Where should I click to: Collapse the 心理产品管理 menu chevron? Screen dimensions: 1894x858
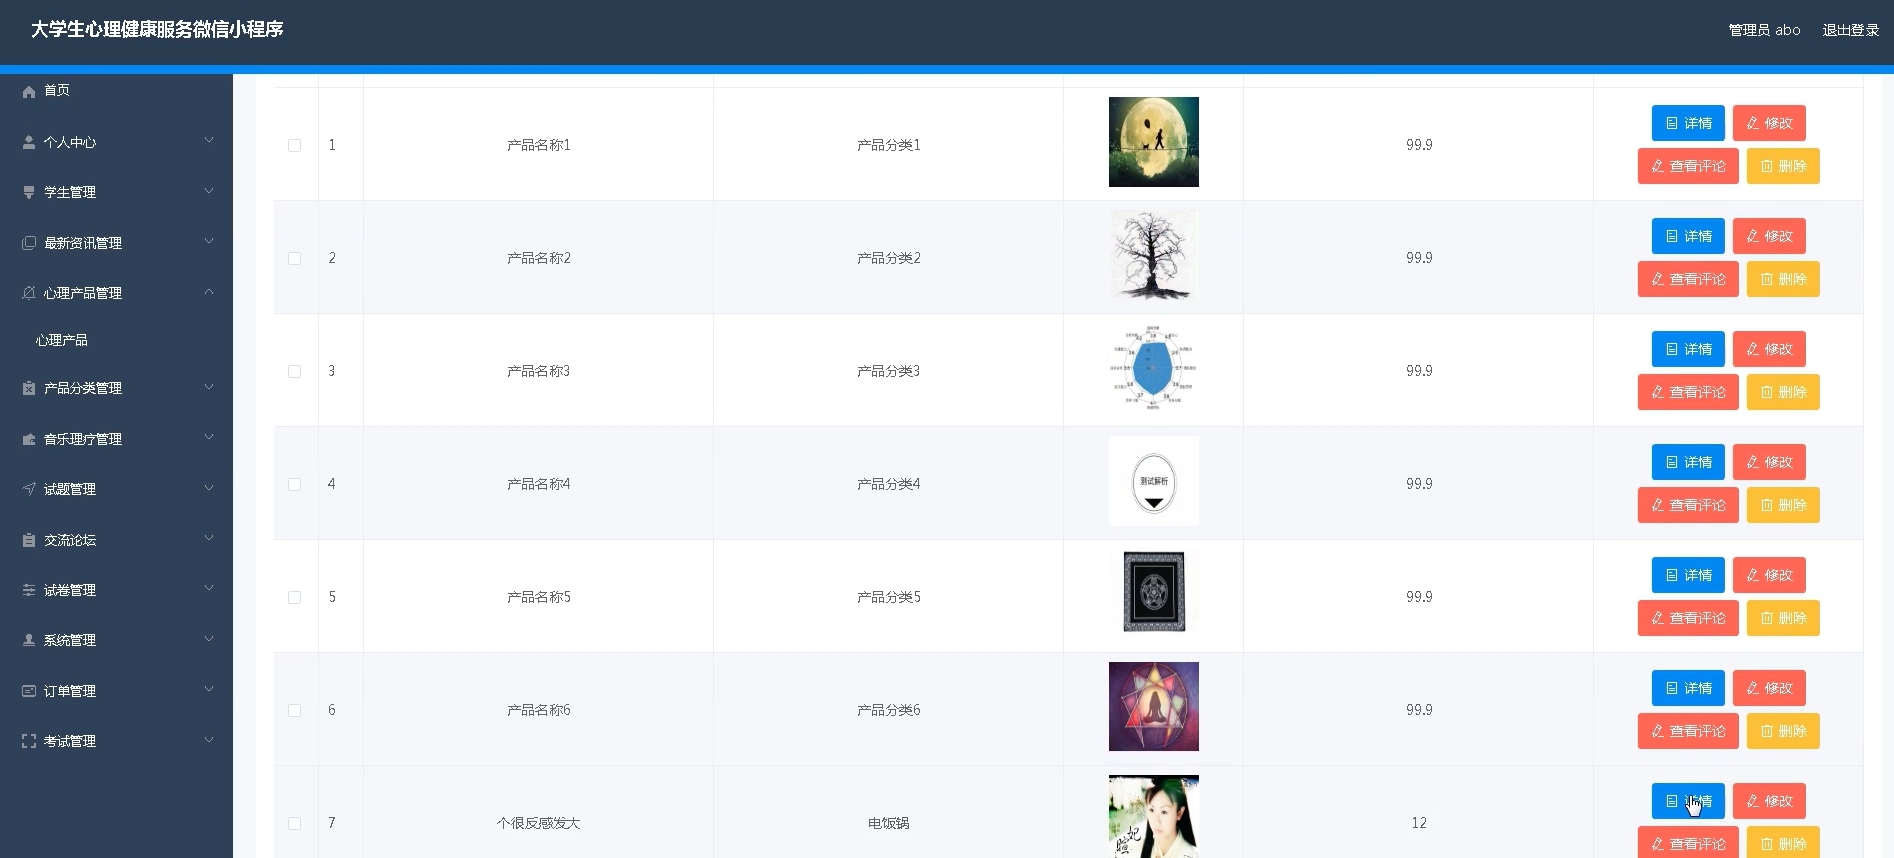pyautogui.click(x=209, y=292)
